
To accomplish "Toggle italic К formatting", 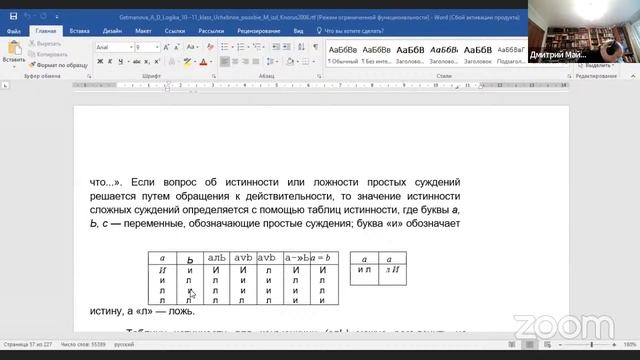I will click(x=110, y=62).
